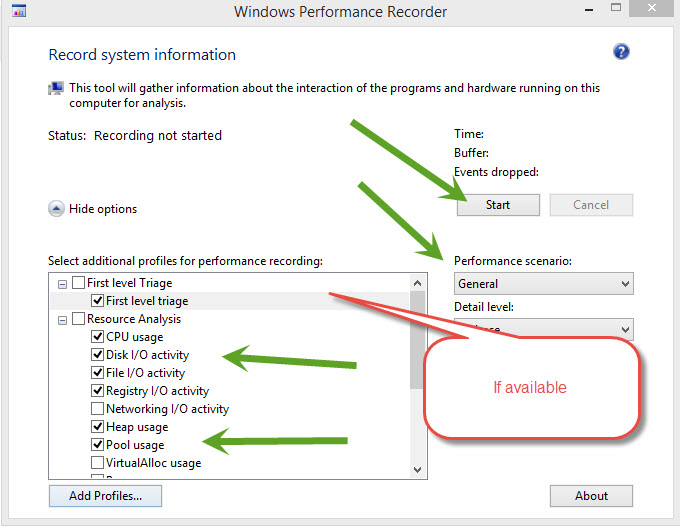Viewport: 680px width, 526px height.
Task: Maximize the Windows Performance Recorder window
Action: [616, 7]
